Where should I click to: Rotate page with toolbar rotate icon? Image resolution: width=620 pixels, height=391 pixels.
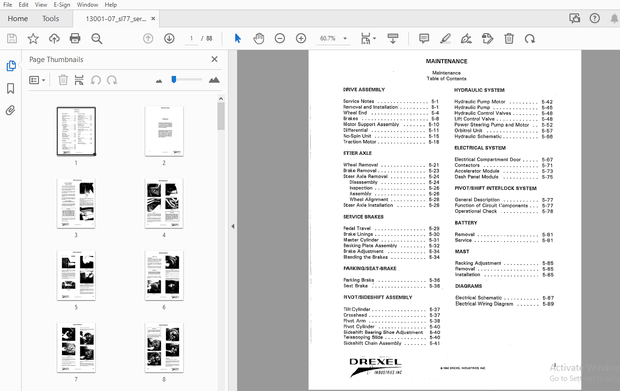530,38
